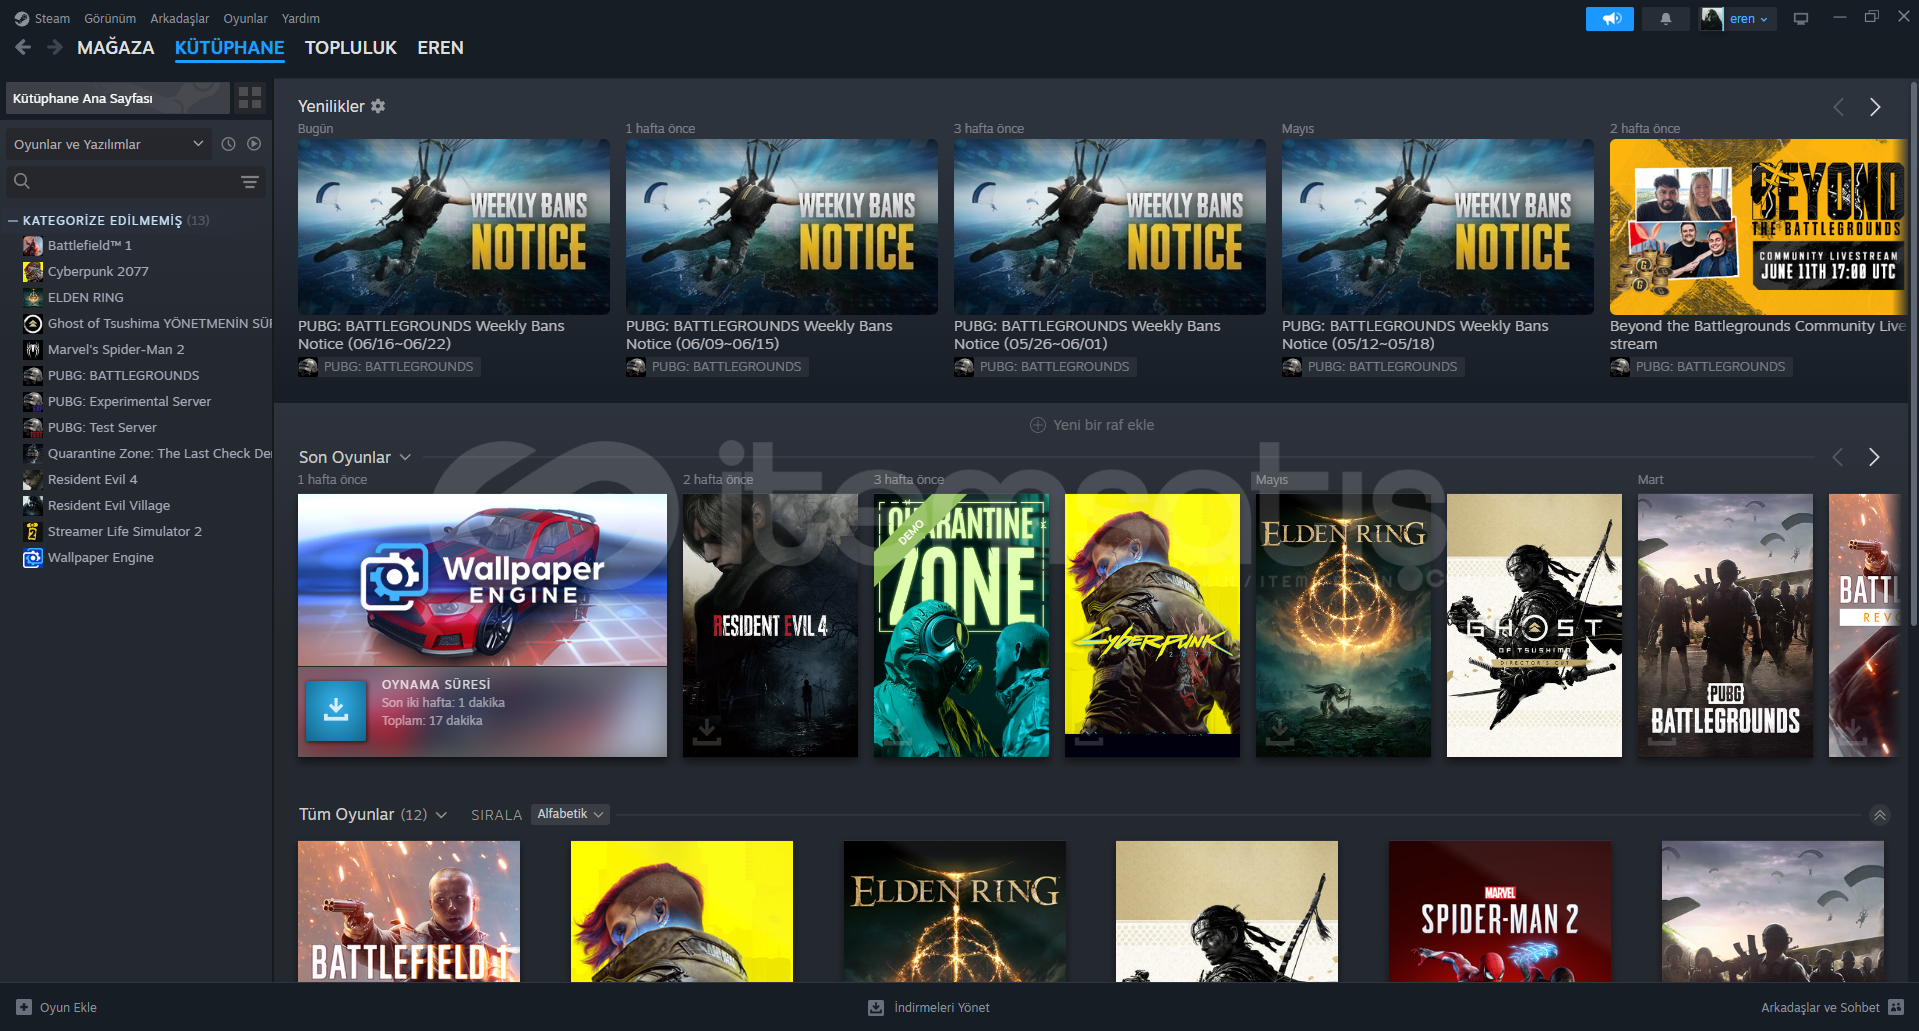1919x1031 pixels.
Task: Click the back navigation arrow
Action: [23, 47]
